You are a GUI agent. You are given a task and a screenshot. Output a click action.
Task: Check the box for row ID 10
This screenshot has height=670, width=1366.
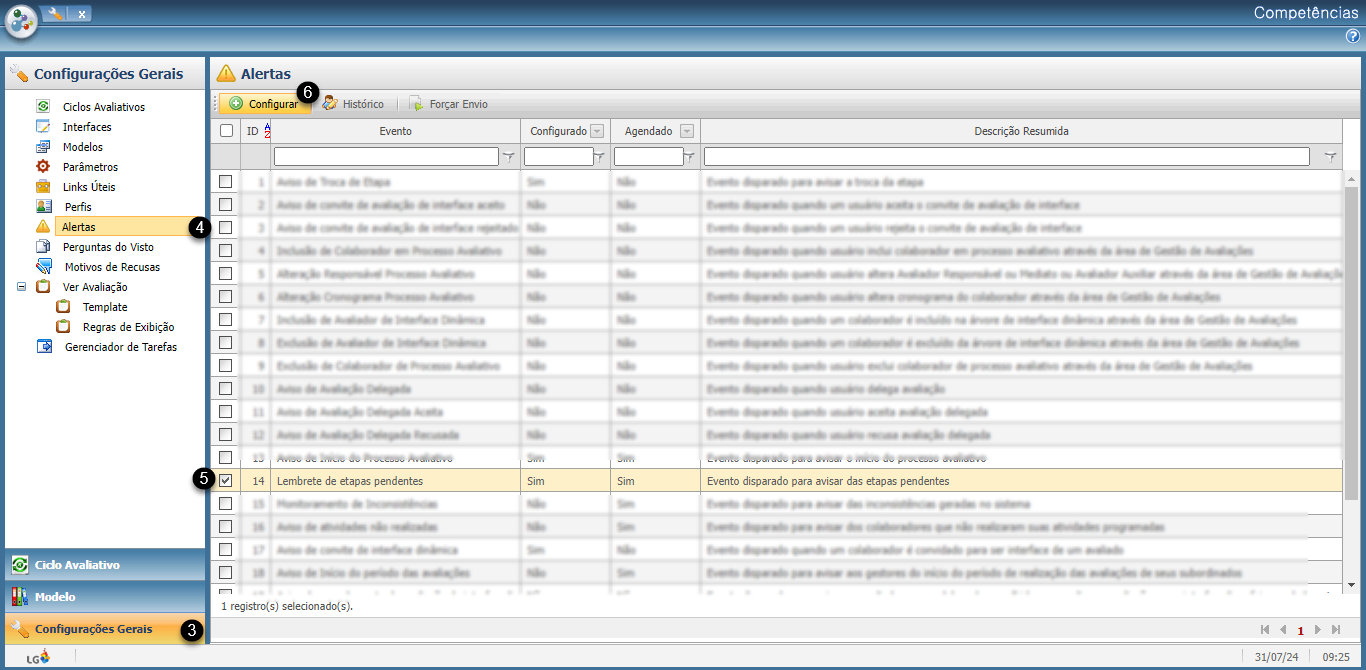click(226, 388)
